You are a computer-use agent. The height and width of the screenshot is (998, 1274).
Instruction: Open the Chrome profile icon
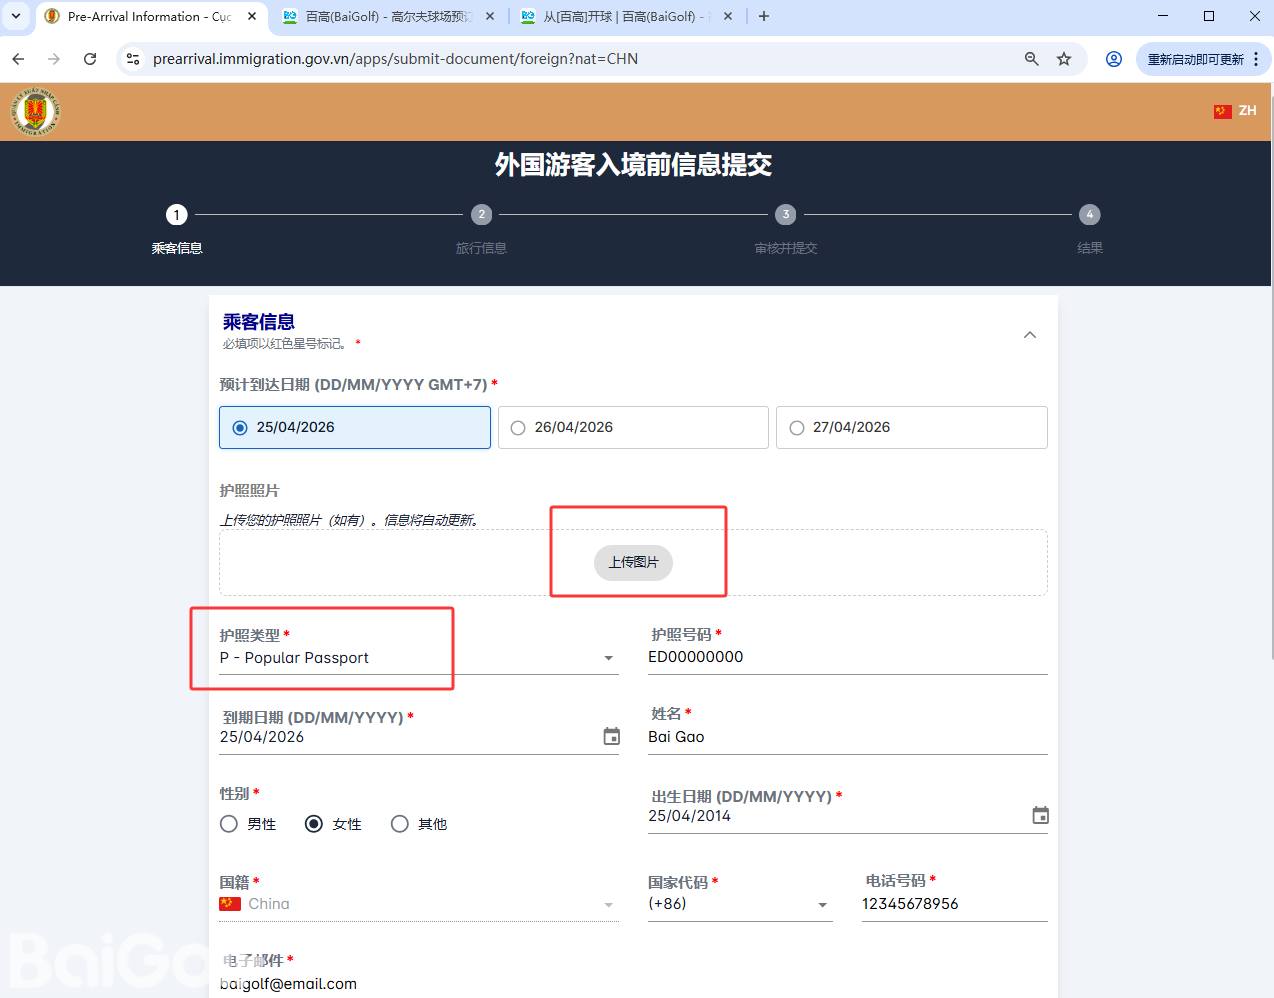1113,59
